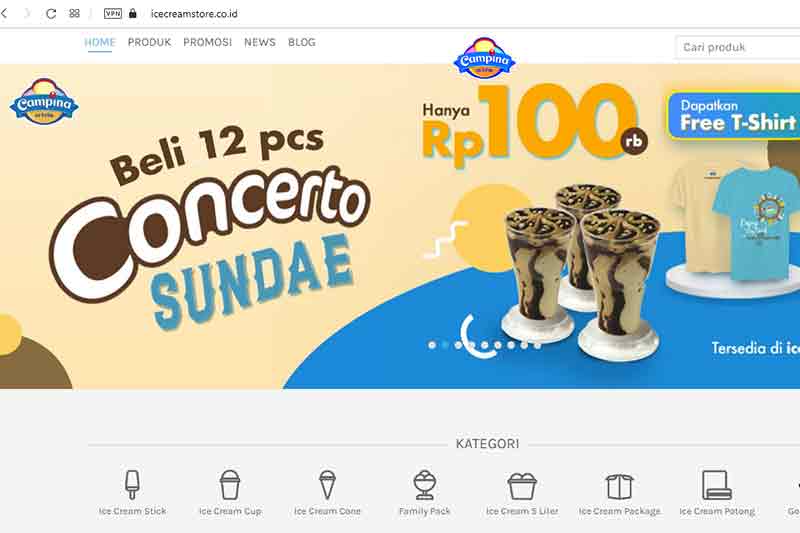Open the browser tab overview grid icon
Screen dimensions: 800x533
point(74,13)
